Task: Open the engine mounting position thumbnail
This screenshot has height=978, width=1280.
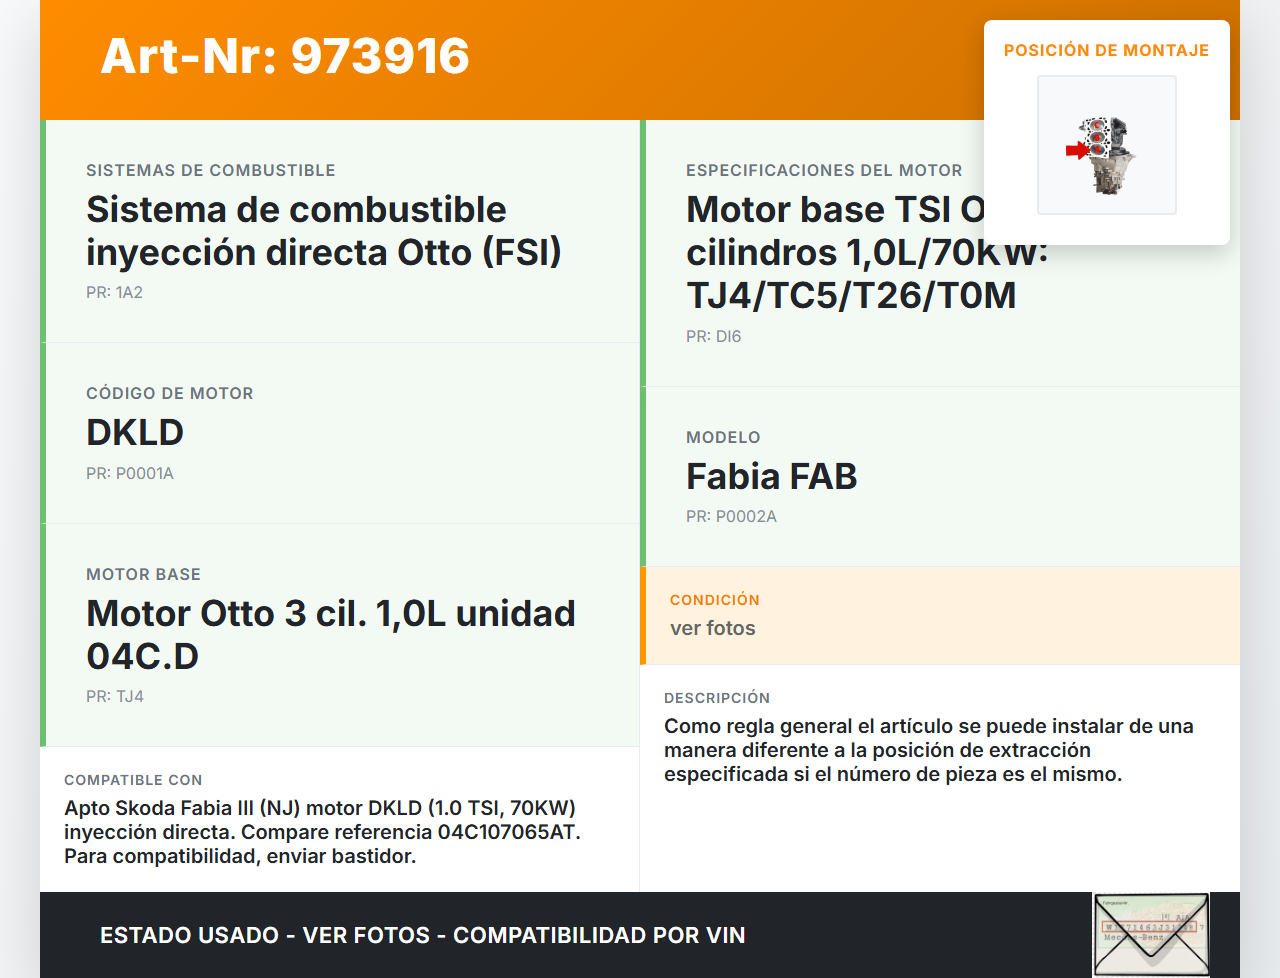Action: (1107, 145)
